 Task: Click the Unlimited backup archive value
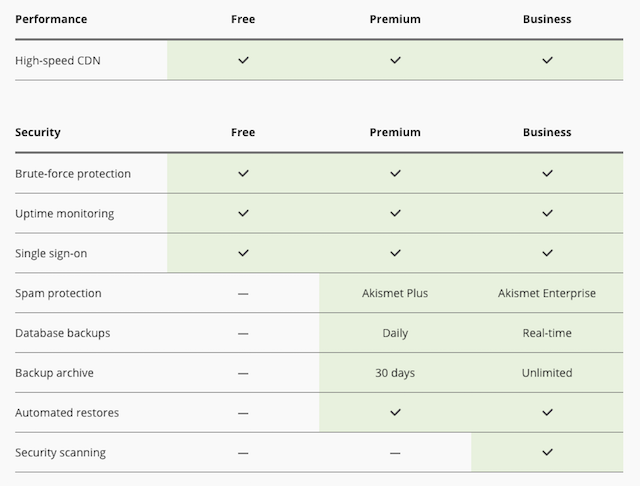point(547,373)
